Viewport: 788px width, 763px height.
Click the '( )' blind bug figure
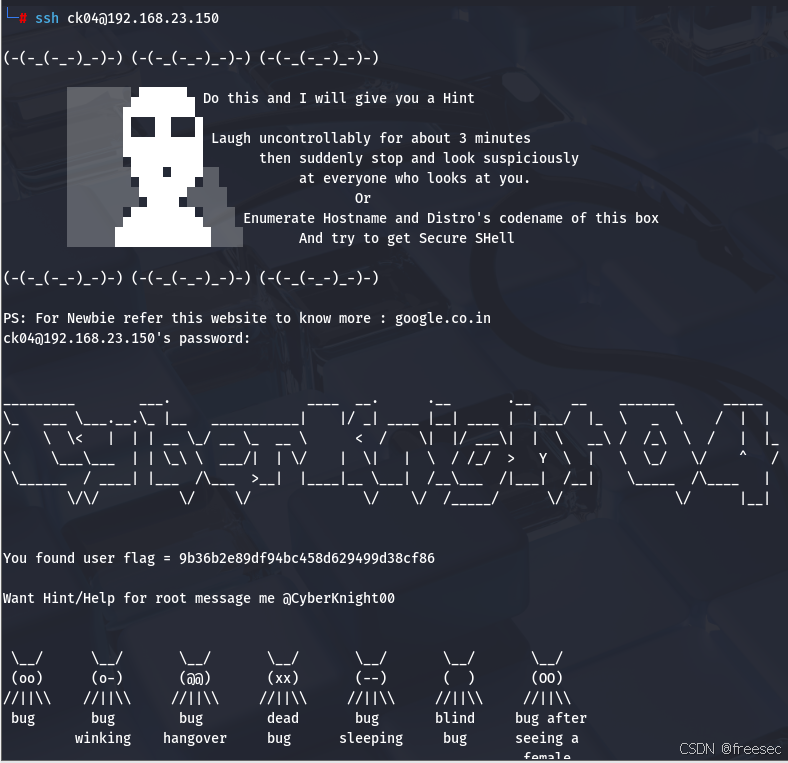(x=459, y=679)
